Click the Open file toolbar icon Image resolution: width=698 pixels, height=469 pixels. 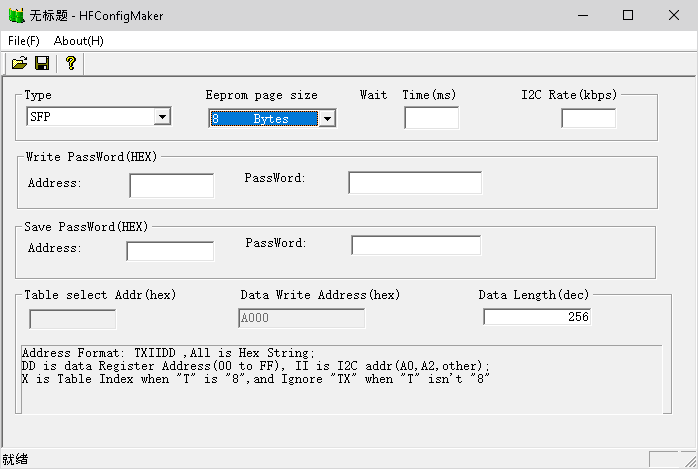click(x=19, y=63)
